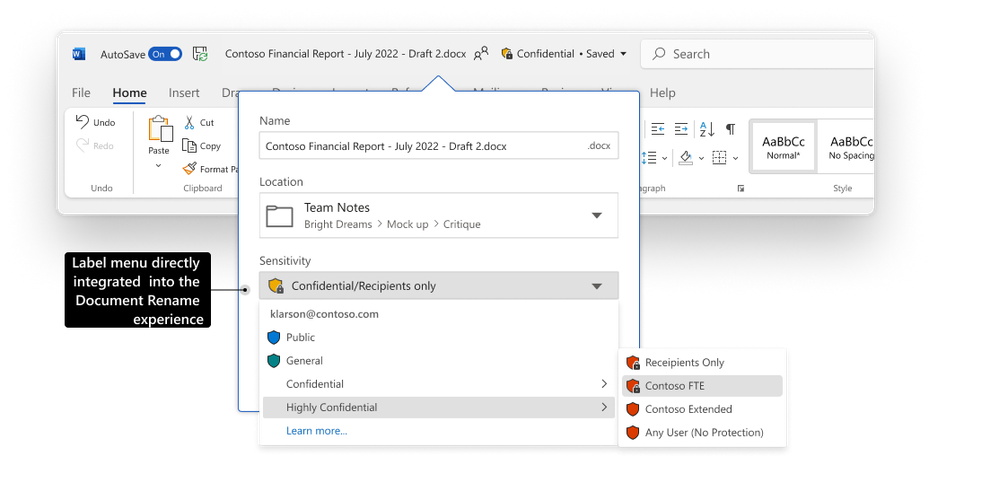Image resolution: width=999 pixels, height=483 pixels.
Task: Switch to the Home tab
Action: click(129, 93)
